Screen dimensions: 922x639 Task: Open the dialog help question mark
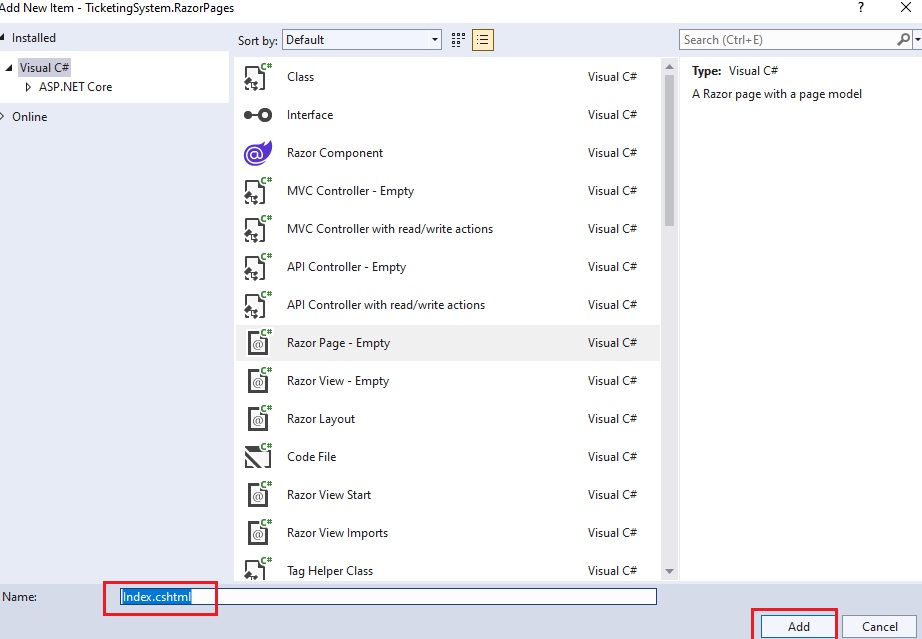click(x=861, y=8)
